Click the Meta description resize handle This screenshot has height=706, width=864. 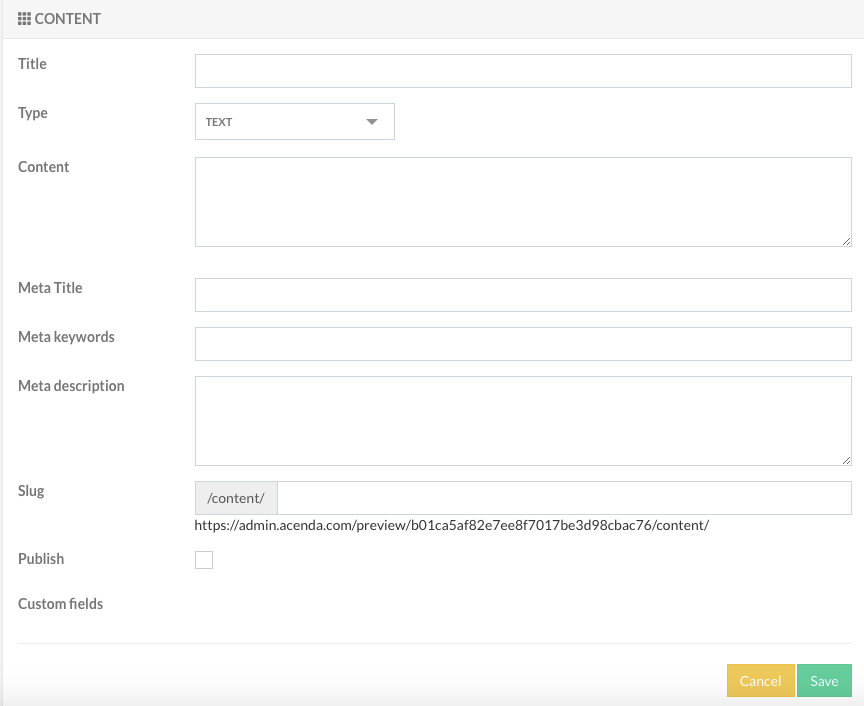[x=846, y=460]
